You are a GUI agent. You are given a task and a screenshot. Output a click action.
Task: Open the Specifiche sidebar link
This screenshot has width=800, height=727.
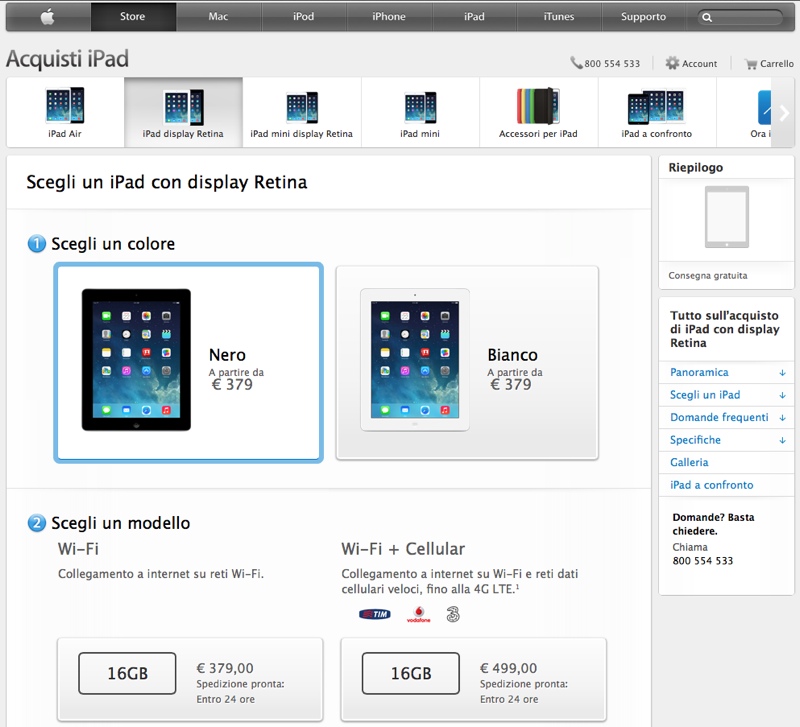pos(695,440)
